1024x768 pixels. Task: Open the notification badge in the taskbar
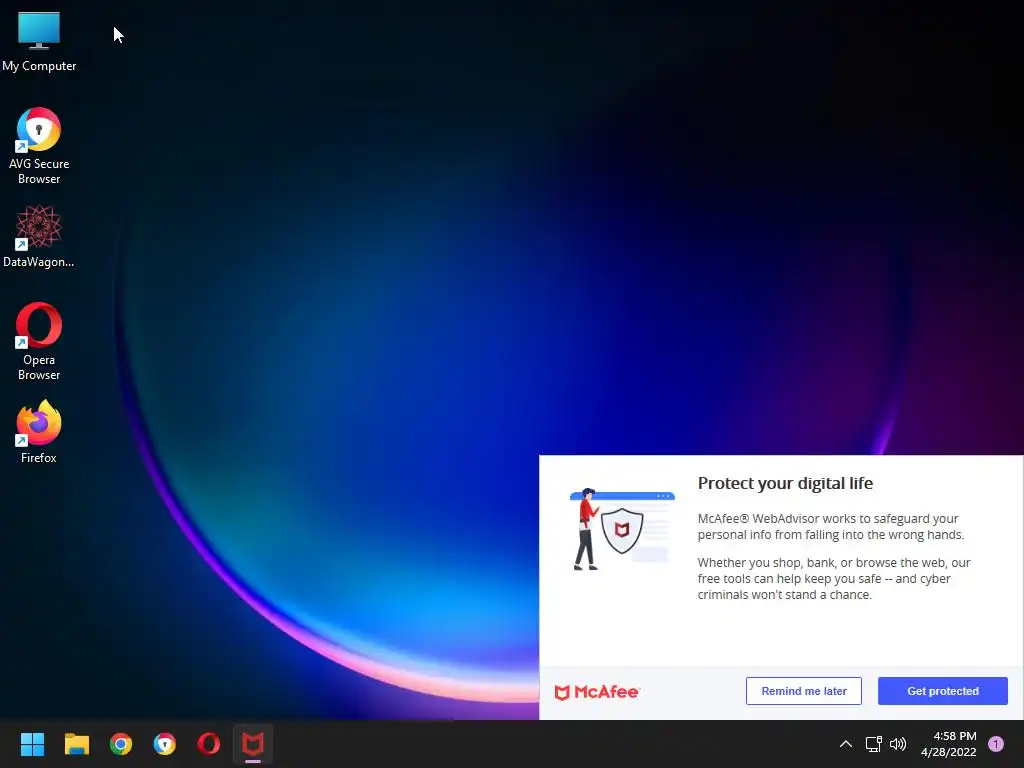point(996,744)
